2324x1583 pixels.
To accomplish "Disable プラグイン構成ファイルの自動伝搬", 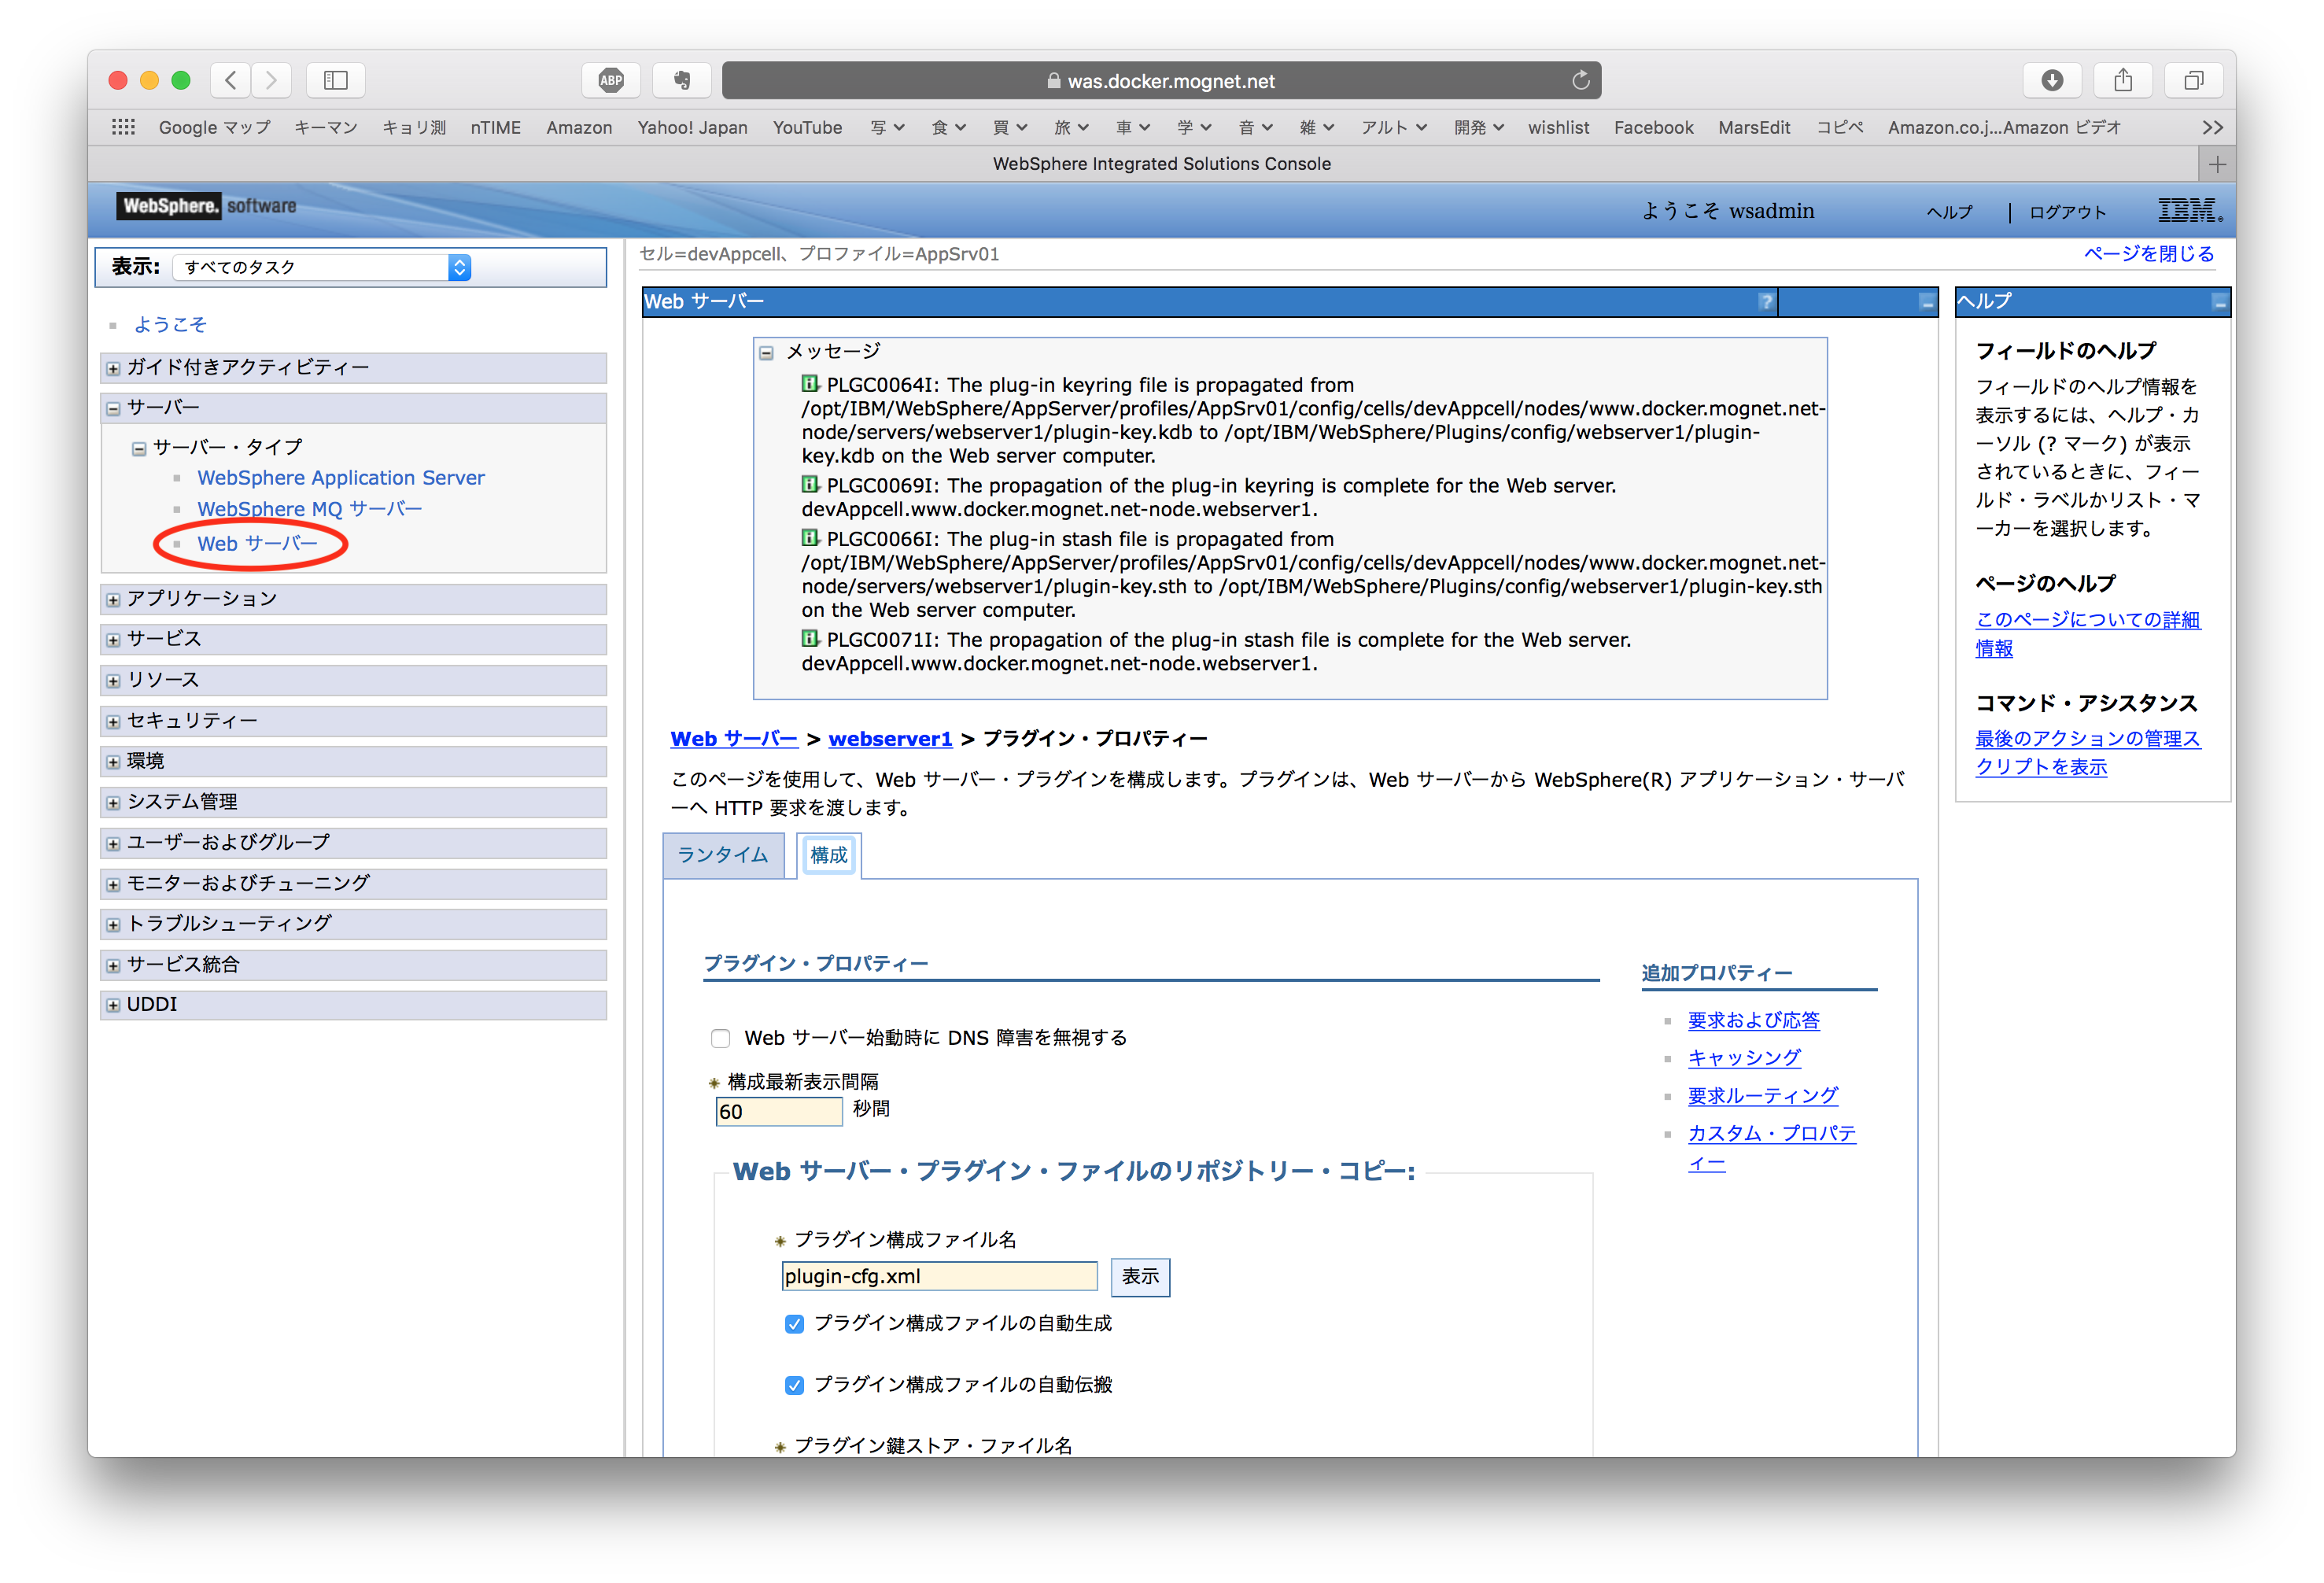I will (x=794, y=1385).
